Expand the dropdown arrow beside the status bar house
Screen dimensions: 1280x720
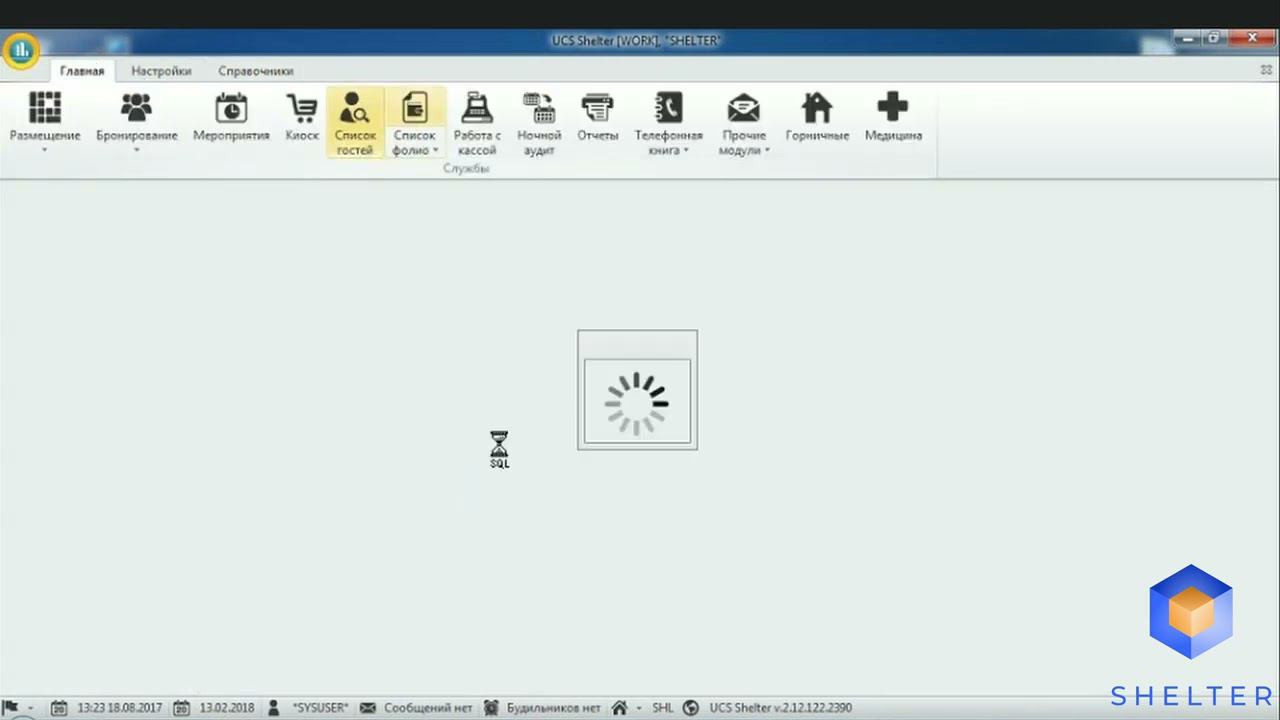pyautogui.click(x=639, y=708)
